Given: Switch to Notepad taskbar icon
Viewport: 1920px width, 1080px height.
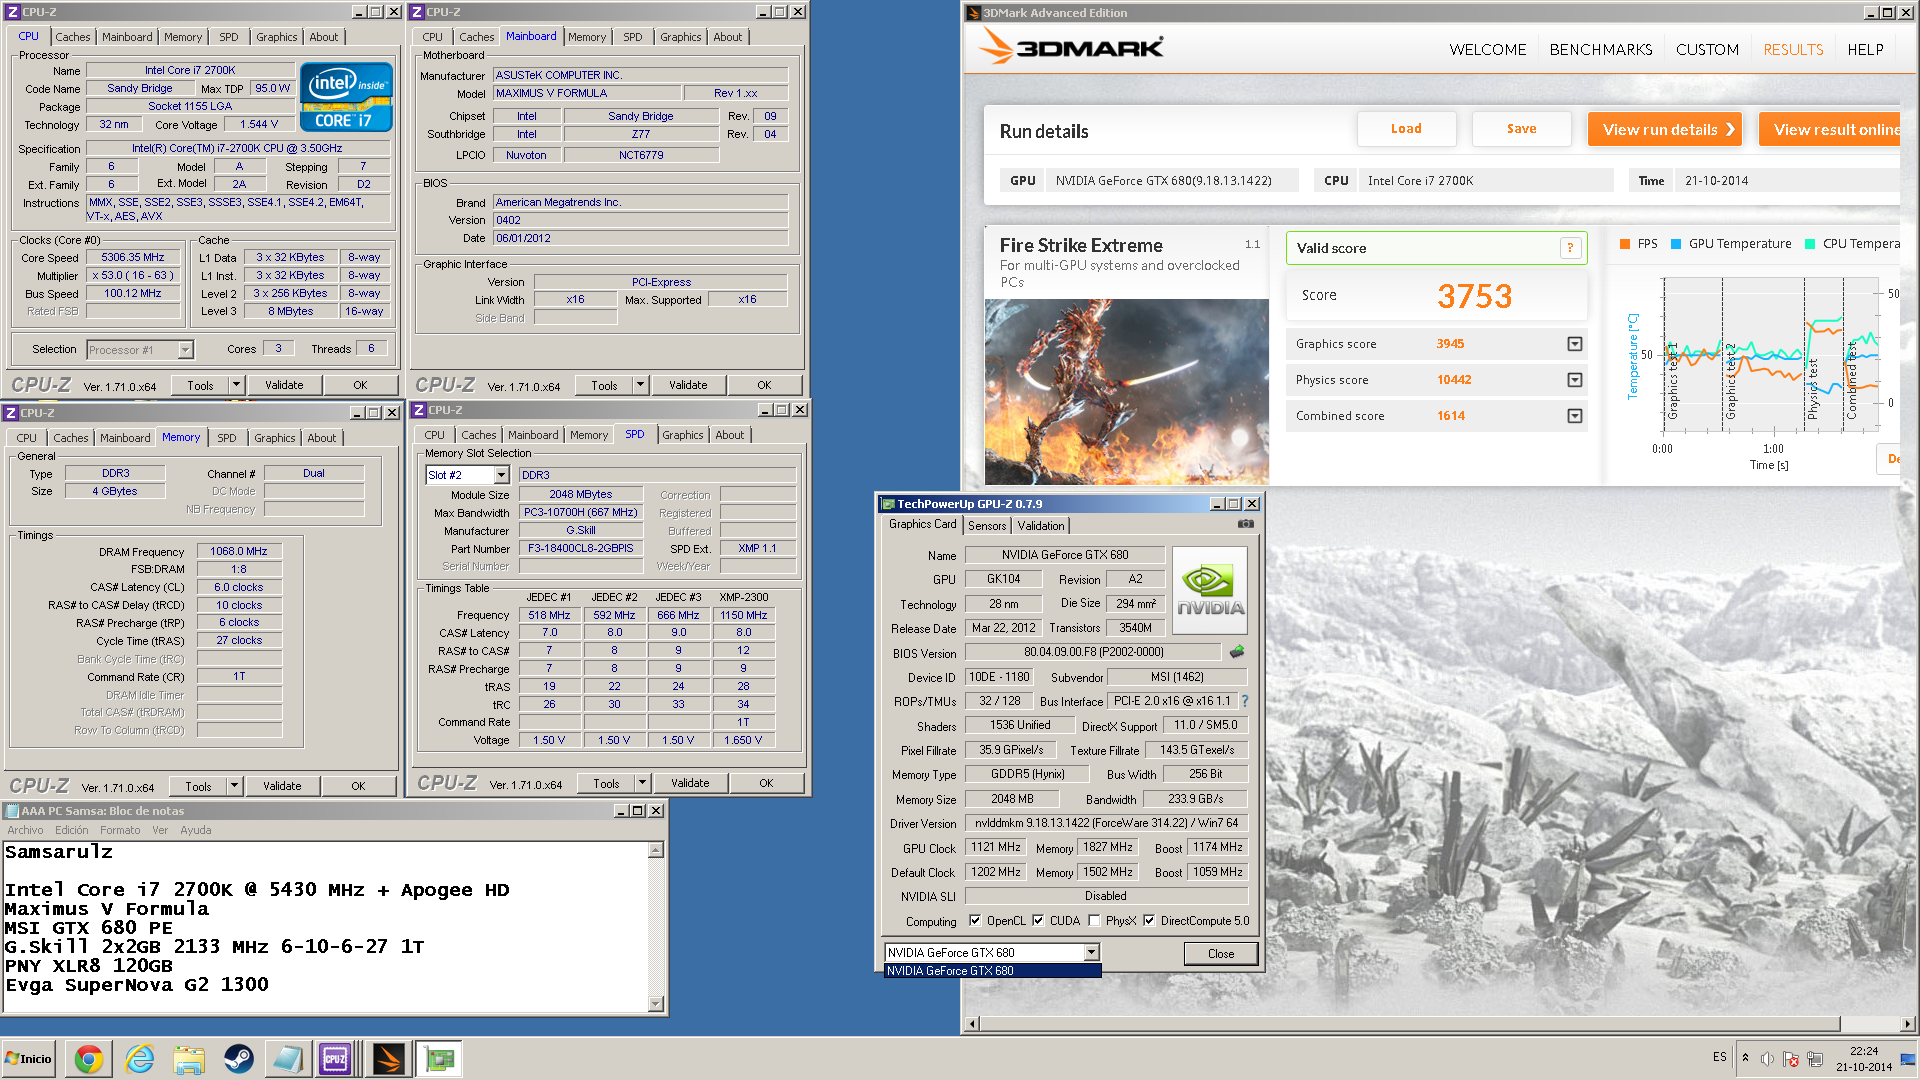Looking at the screenshot, I should [x=287, y=1059].
